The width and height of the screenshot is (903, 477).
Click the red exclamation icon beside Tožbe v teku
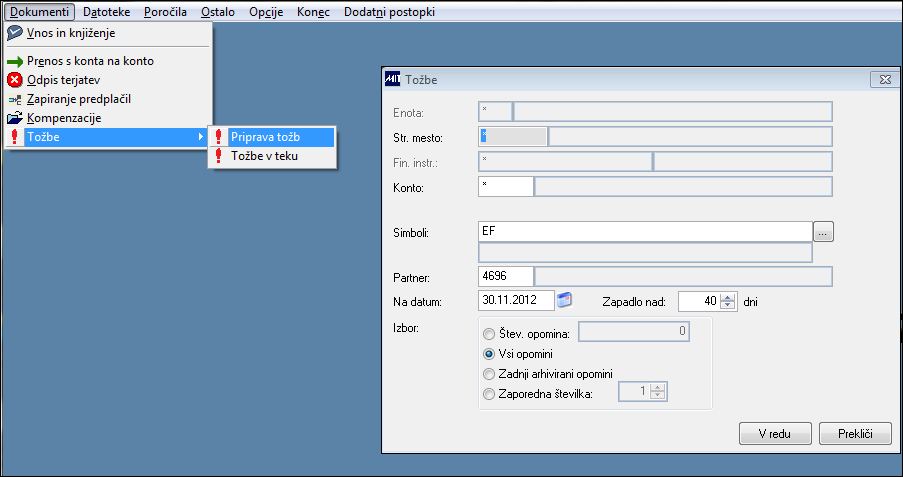218,156
